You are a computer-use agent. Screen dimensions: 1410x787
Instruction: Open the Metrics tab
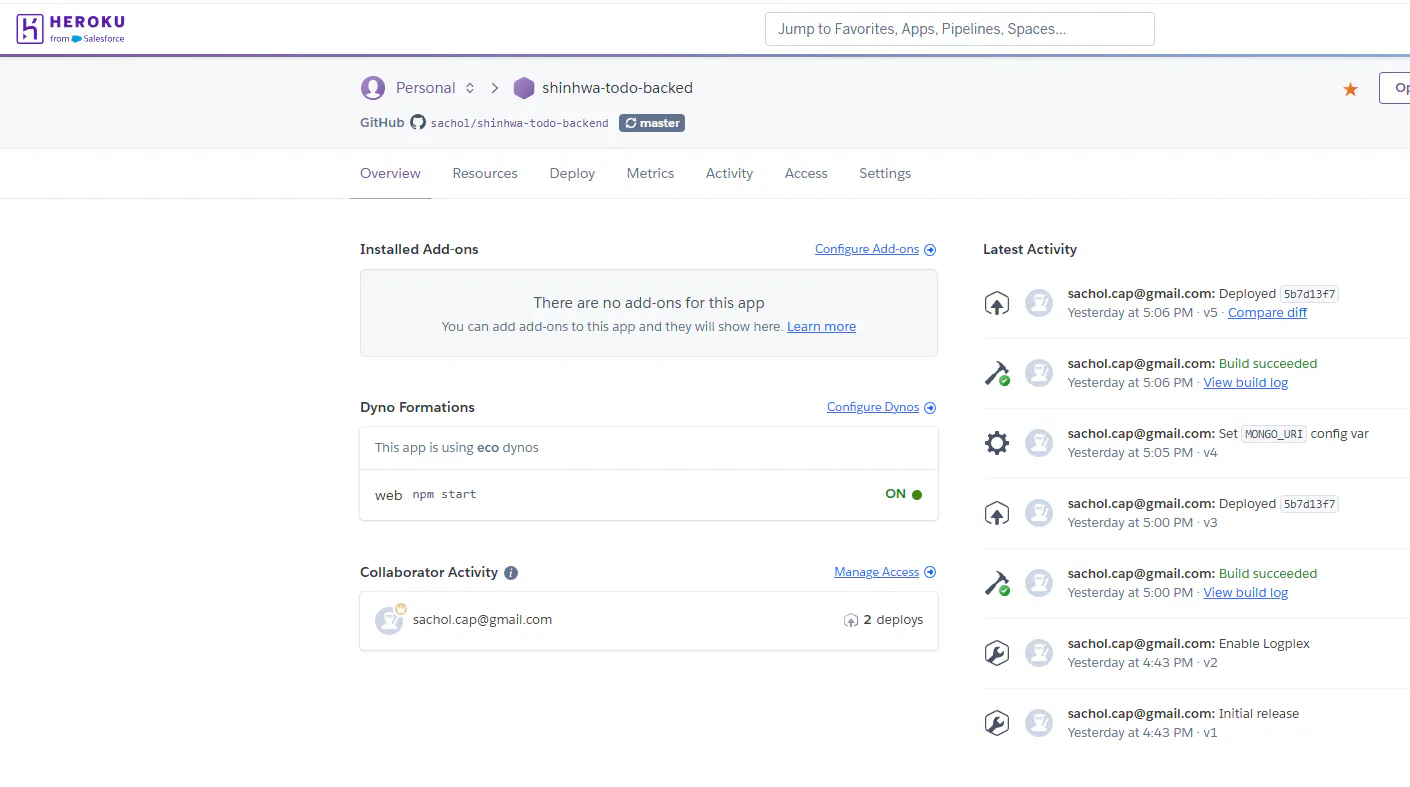650,173
